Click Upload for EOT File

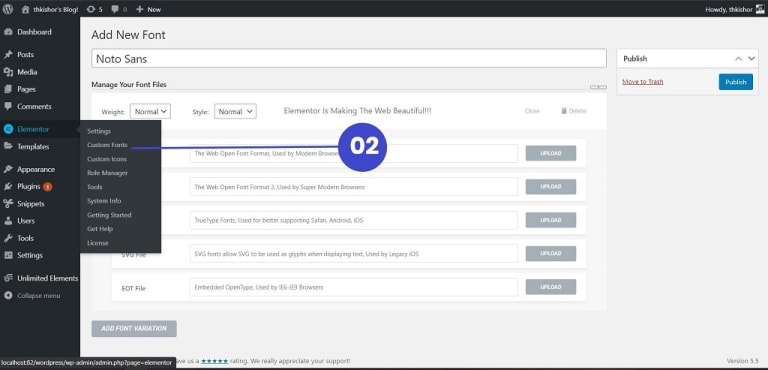tap(551, 287)
